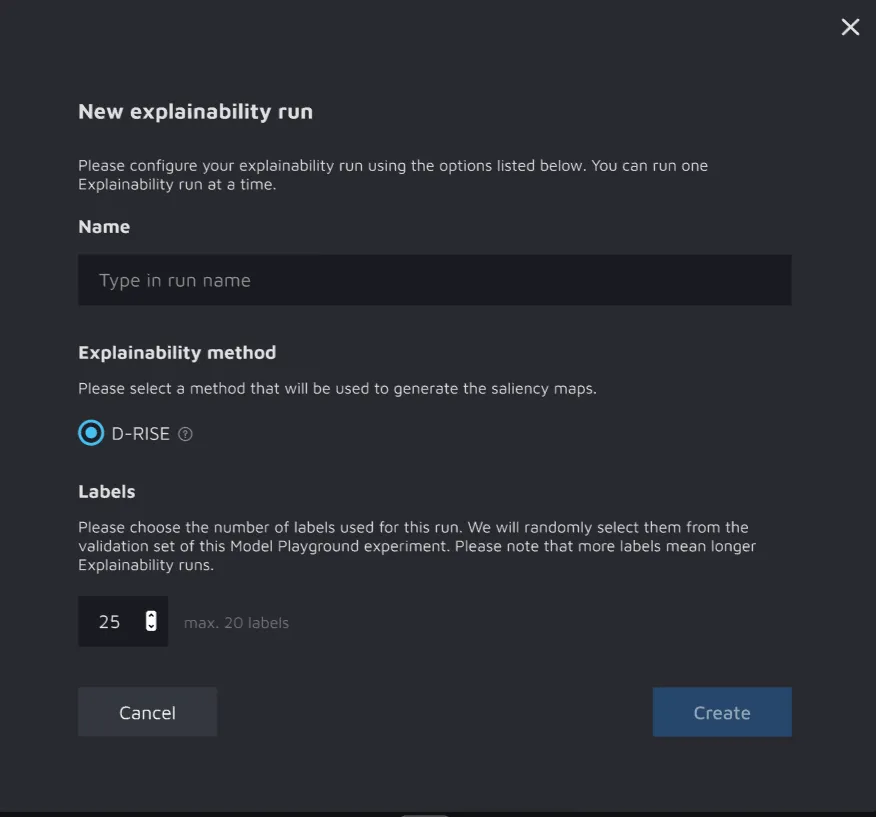Screen dimensions: 876x817
Task: Click the 'Model Playground experiment' description line
Action: point(417,546)
